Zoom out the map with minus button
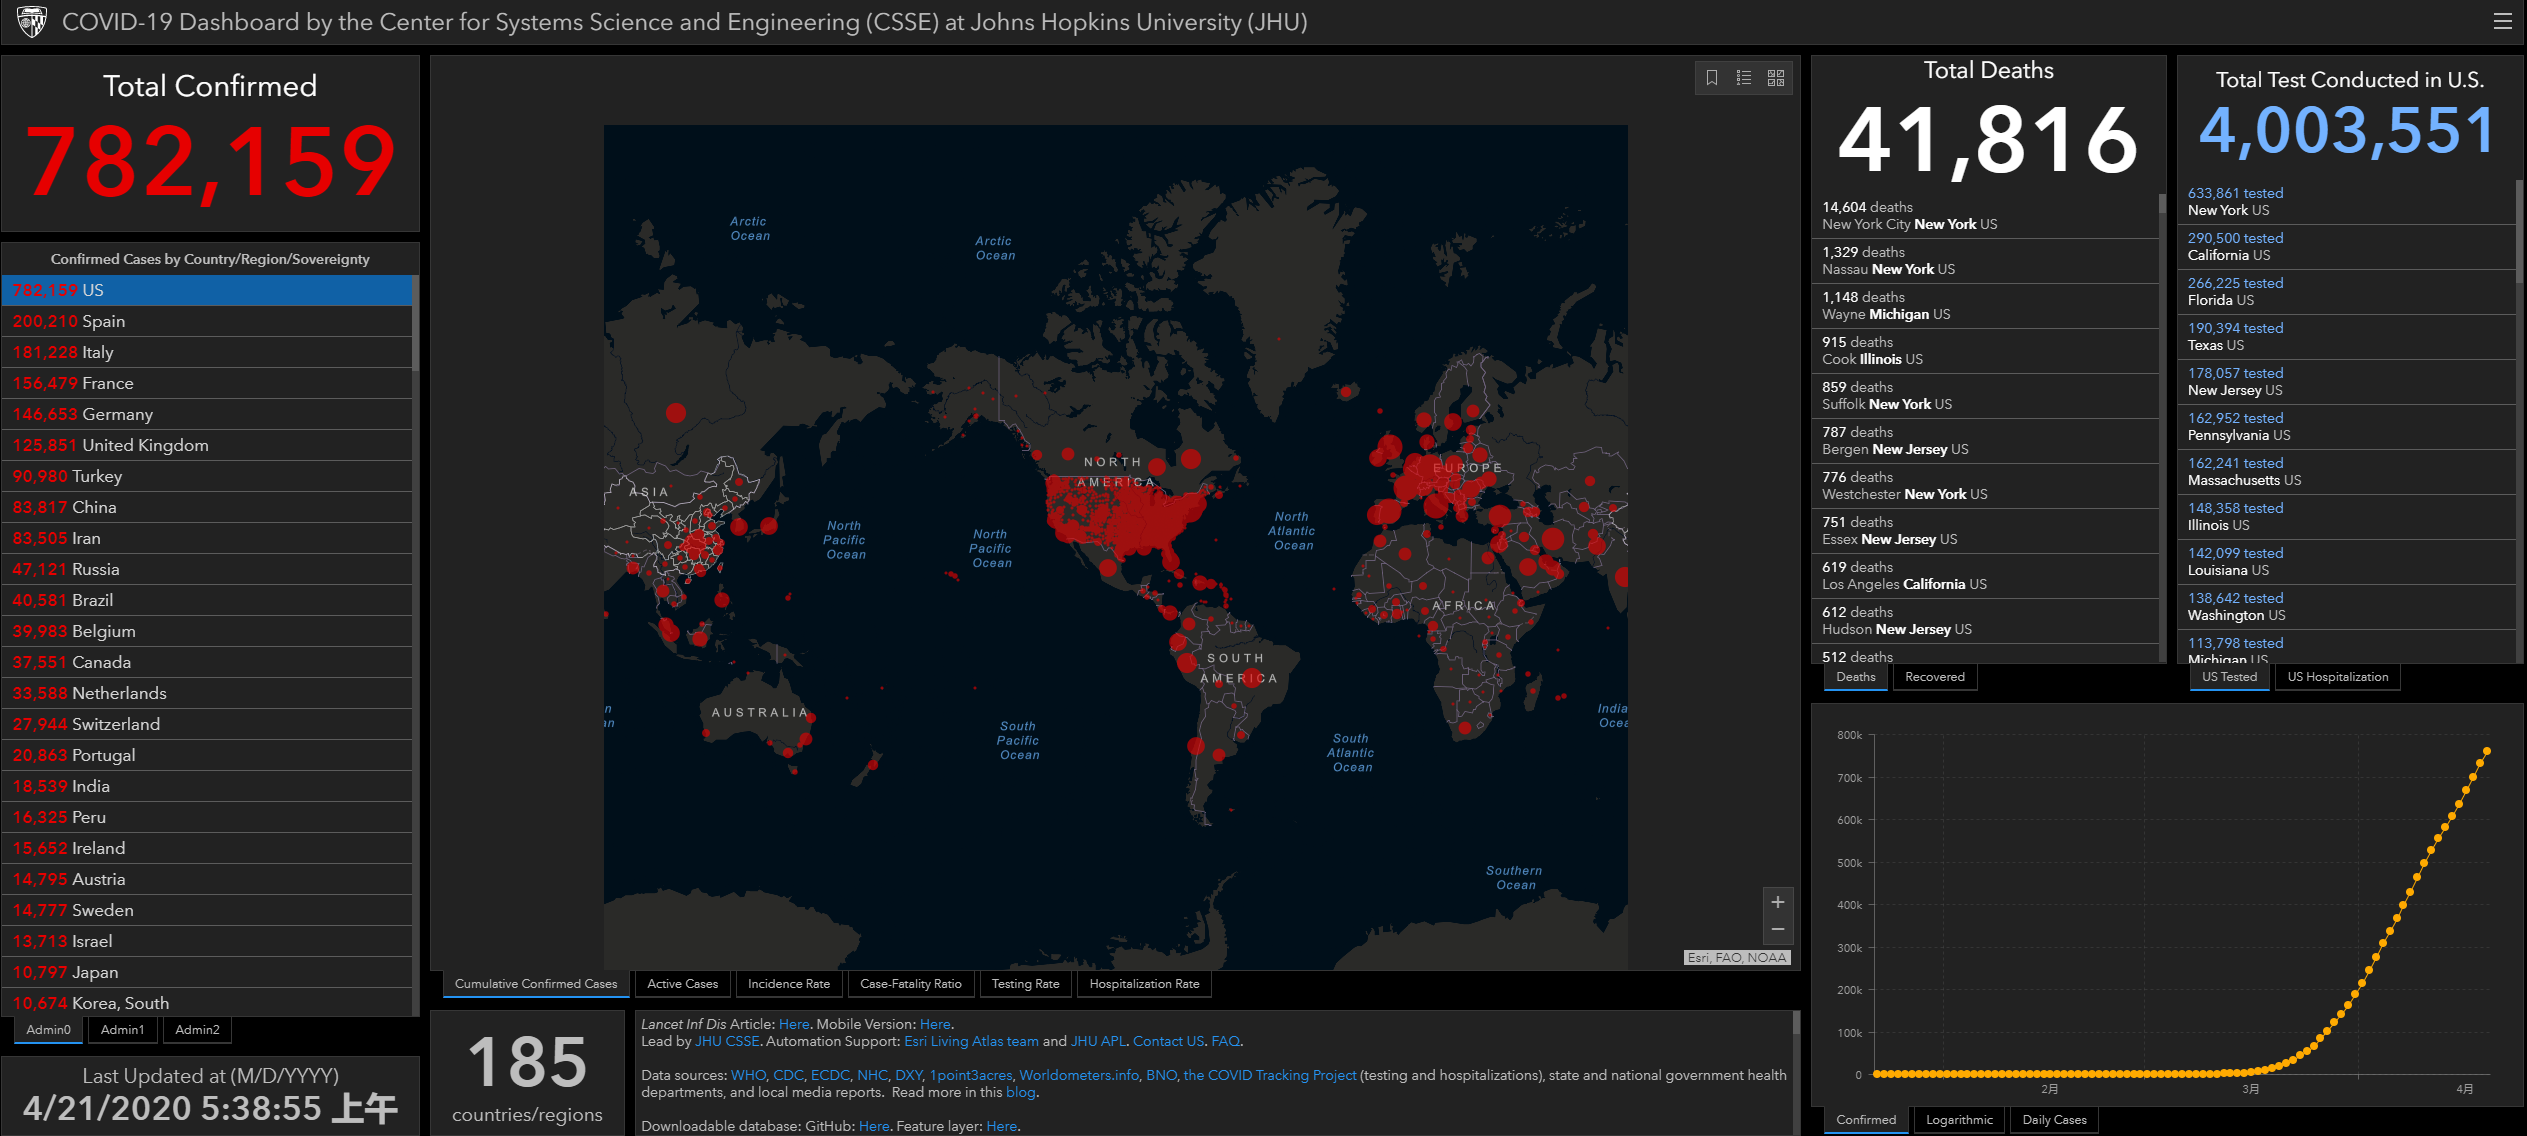 [1778, 930]
